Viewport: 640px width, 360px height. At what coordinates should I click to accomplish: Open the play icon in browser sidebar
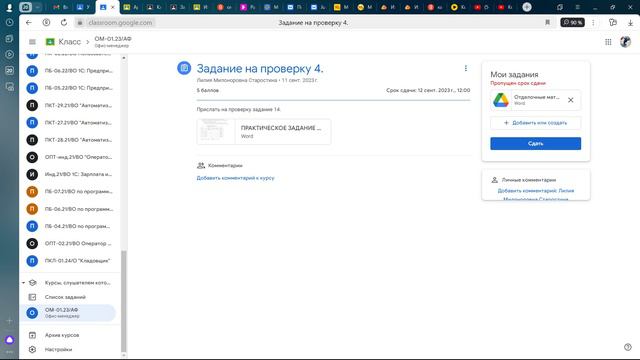[x=9, y=54]
